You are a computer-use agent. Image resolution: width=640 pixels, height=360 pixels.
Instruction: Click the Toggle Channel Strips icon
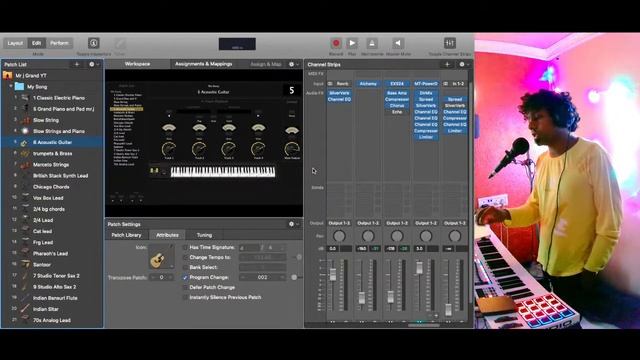coord(449,43)
